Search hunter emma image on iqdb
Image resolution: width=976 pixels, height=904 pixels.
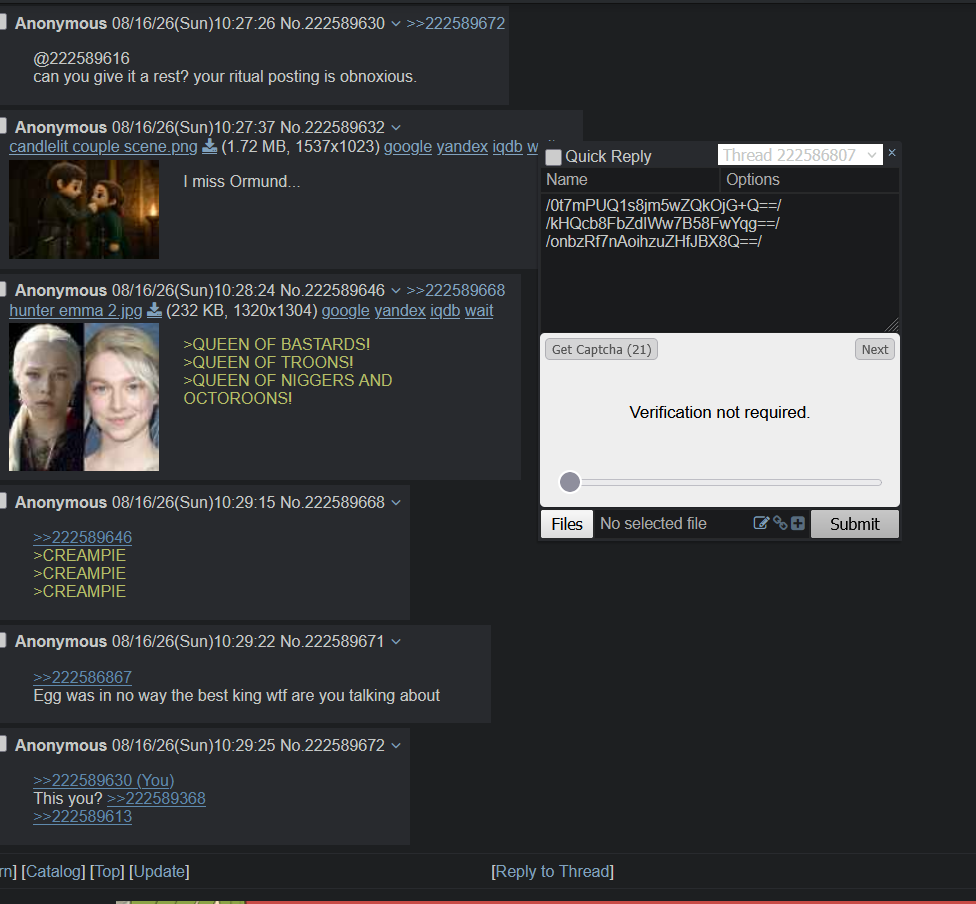(446, 310)
